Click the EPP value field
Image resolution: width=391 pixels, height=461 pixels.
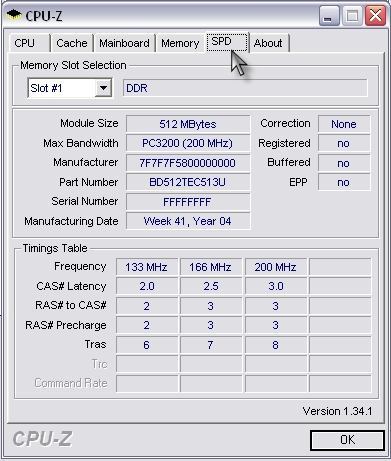(x=344, y=182)
